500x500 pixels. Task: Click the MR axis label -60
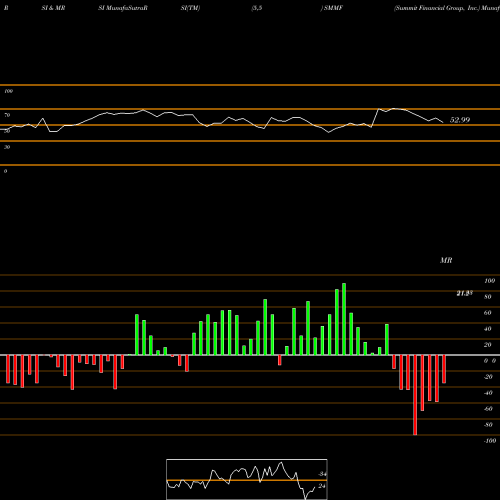[488, 409]
